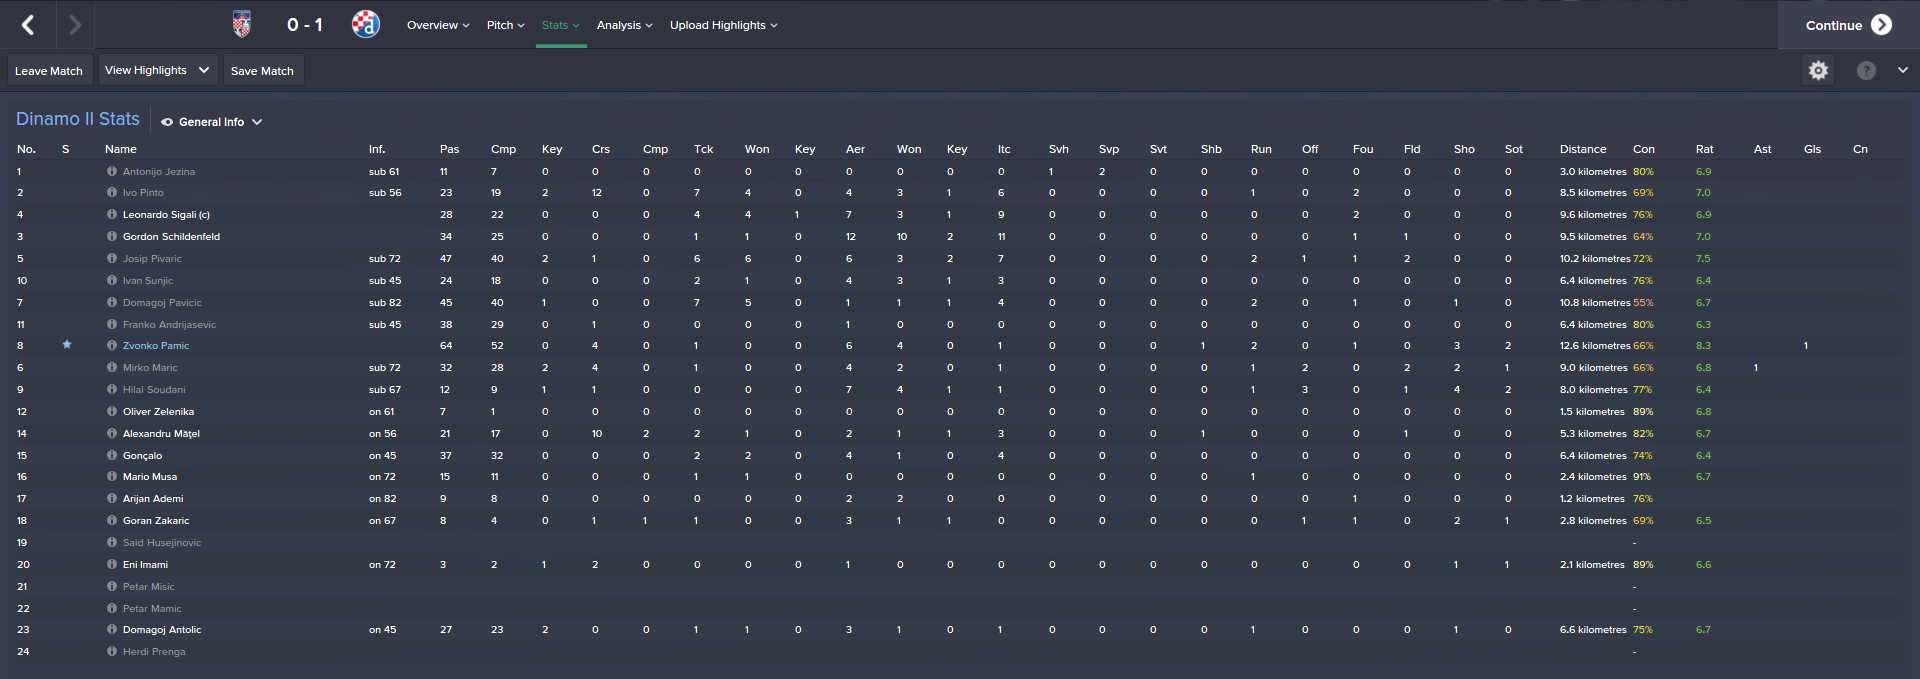This screenshot has width=1920, height=679.
Task: Open the View Highlights dropdown
Action: pos(157,70)
